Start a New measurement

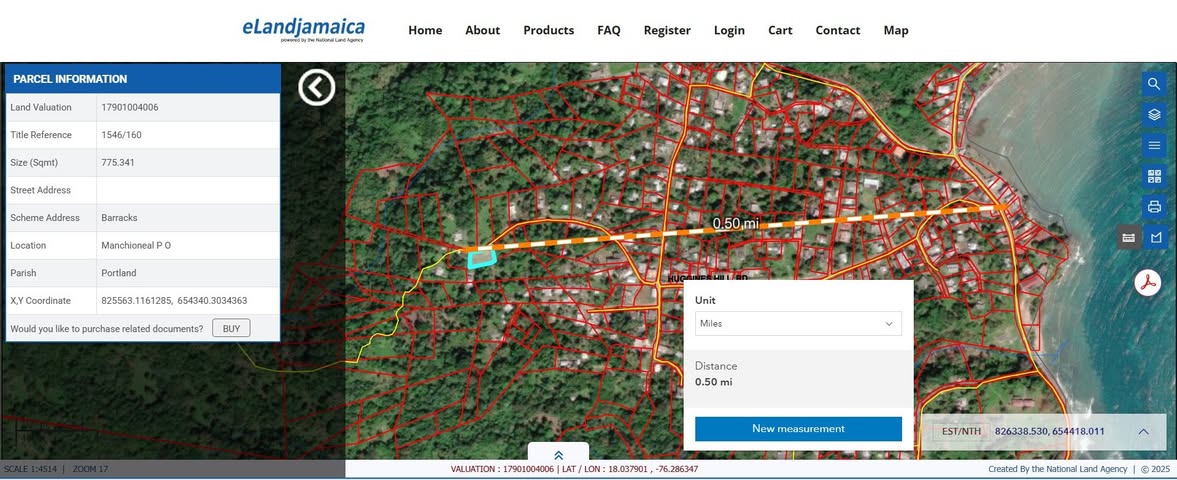(798, 429)
